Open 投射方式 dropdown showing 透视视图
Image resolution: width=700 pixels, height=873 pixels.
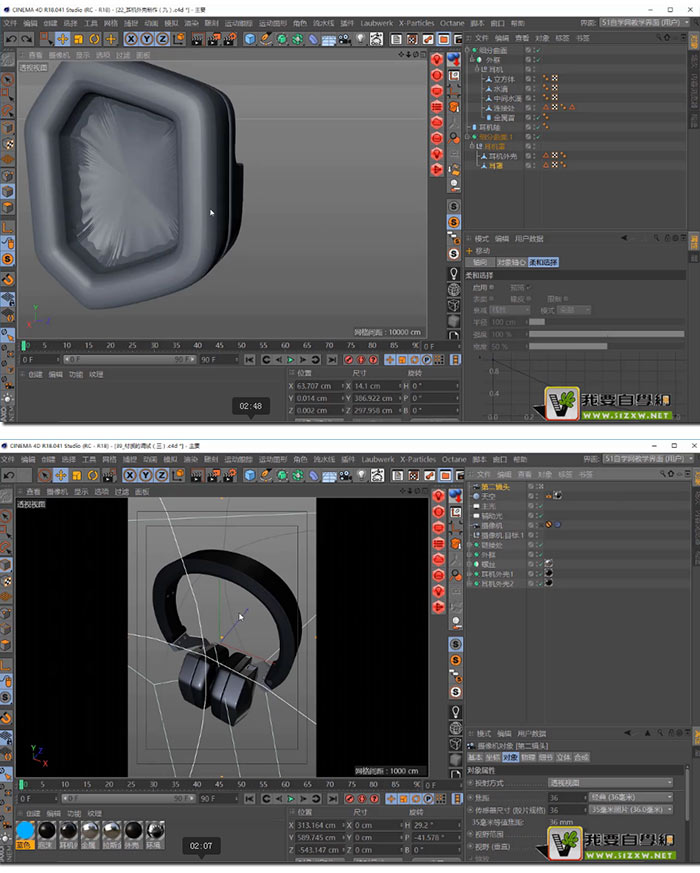(611, 782)
